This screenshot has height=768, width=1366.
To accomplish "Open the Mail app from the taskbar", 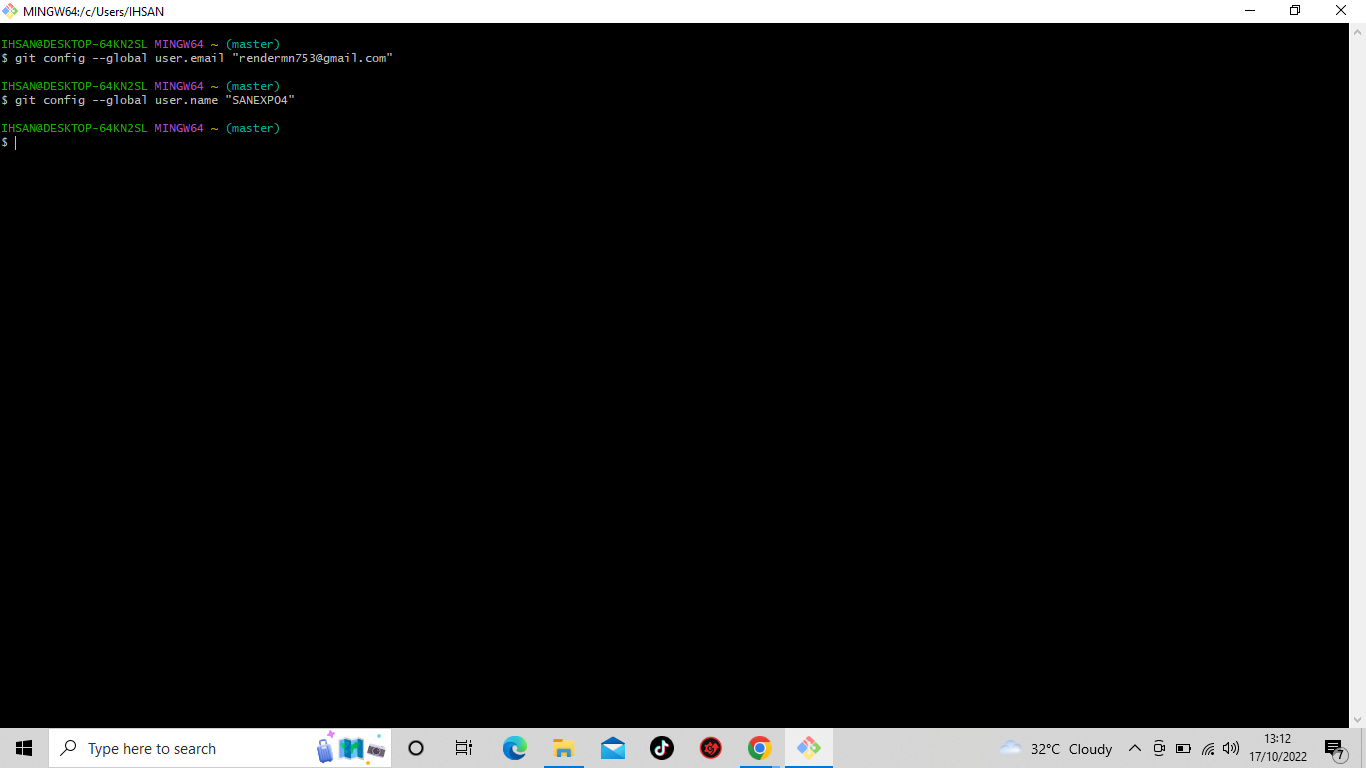I will point(612,748).
